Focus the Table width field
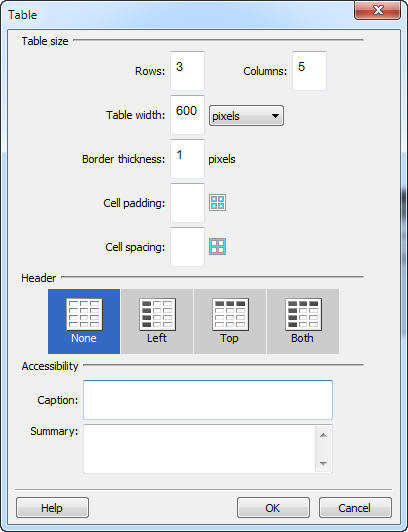408x532 pixels. click(188, 115)
